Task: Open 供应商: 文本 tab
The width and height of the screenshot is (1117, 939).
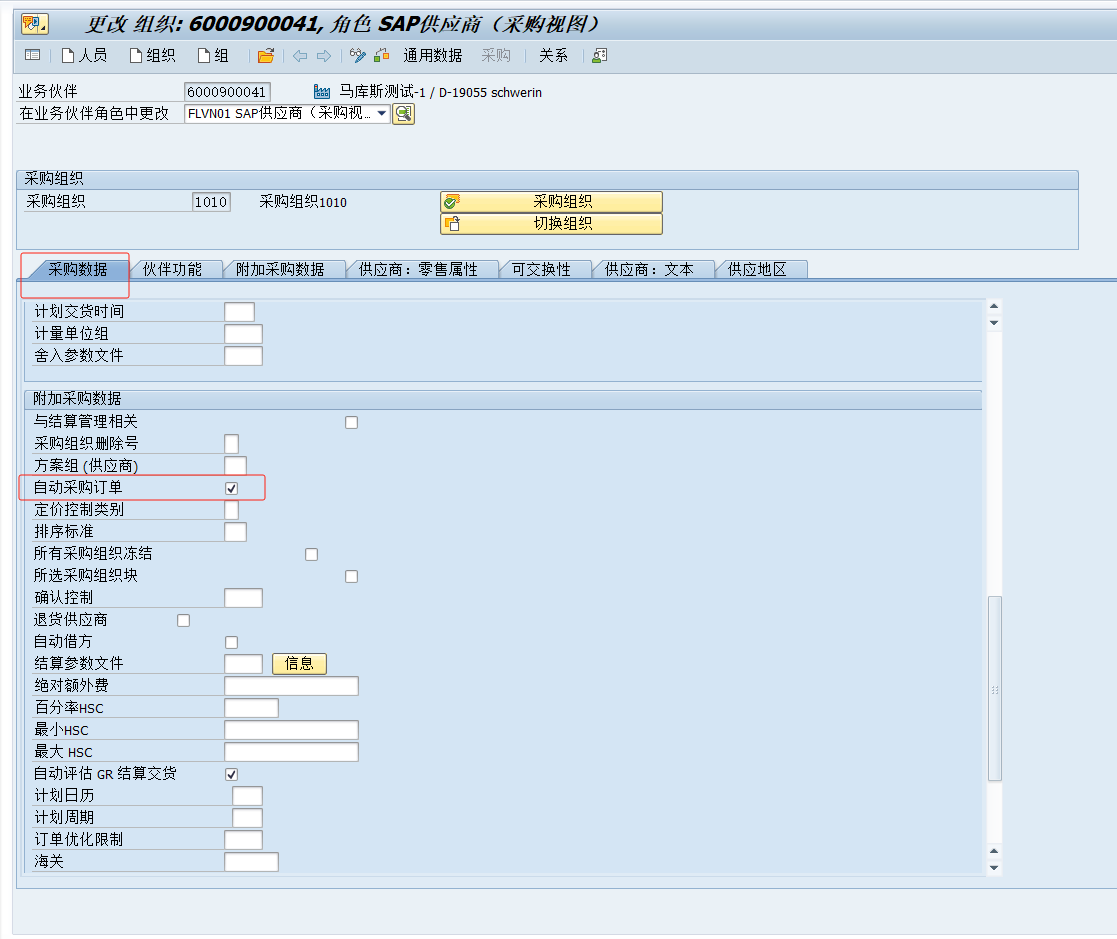Action: tap(649, 269)
